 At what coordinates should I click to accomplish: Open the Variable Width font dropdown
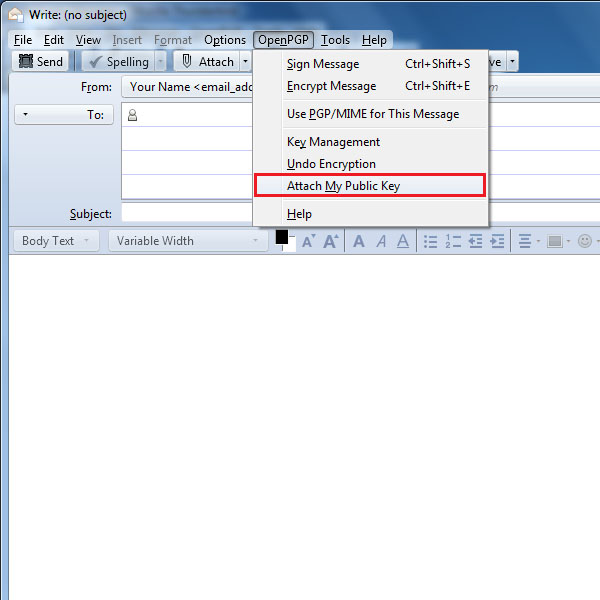(188, 241)
